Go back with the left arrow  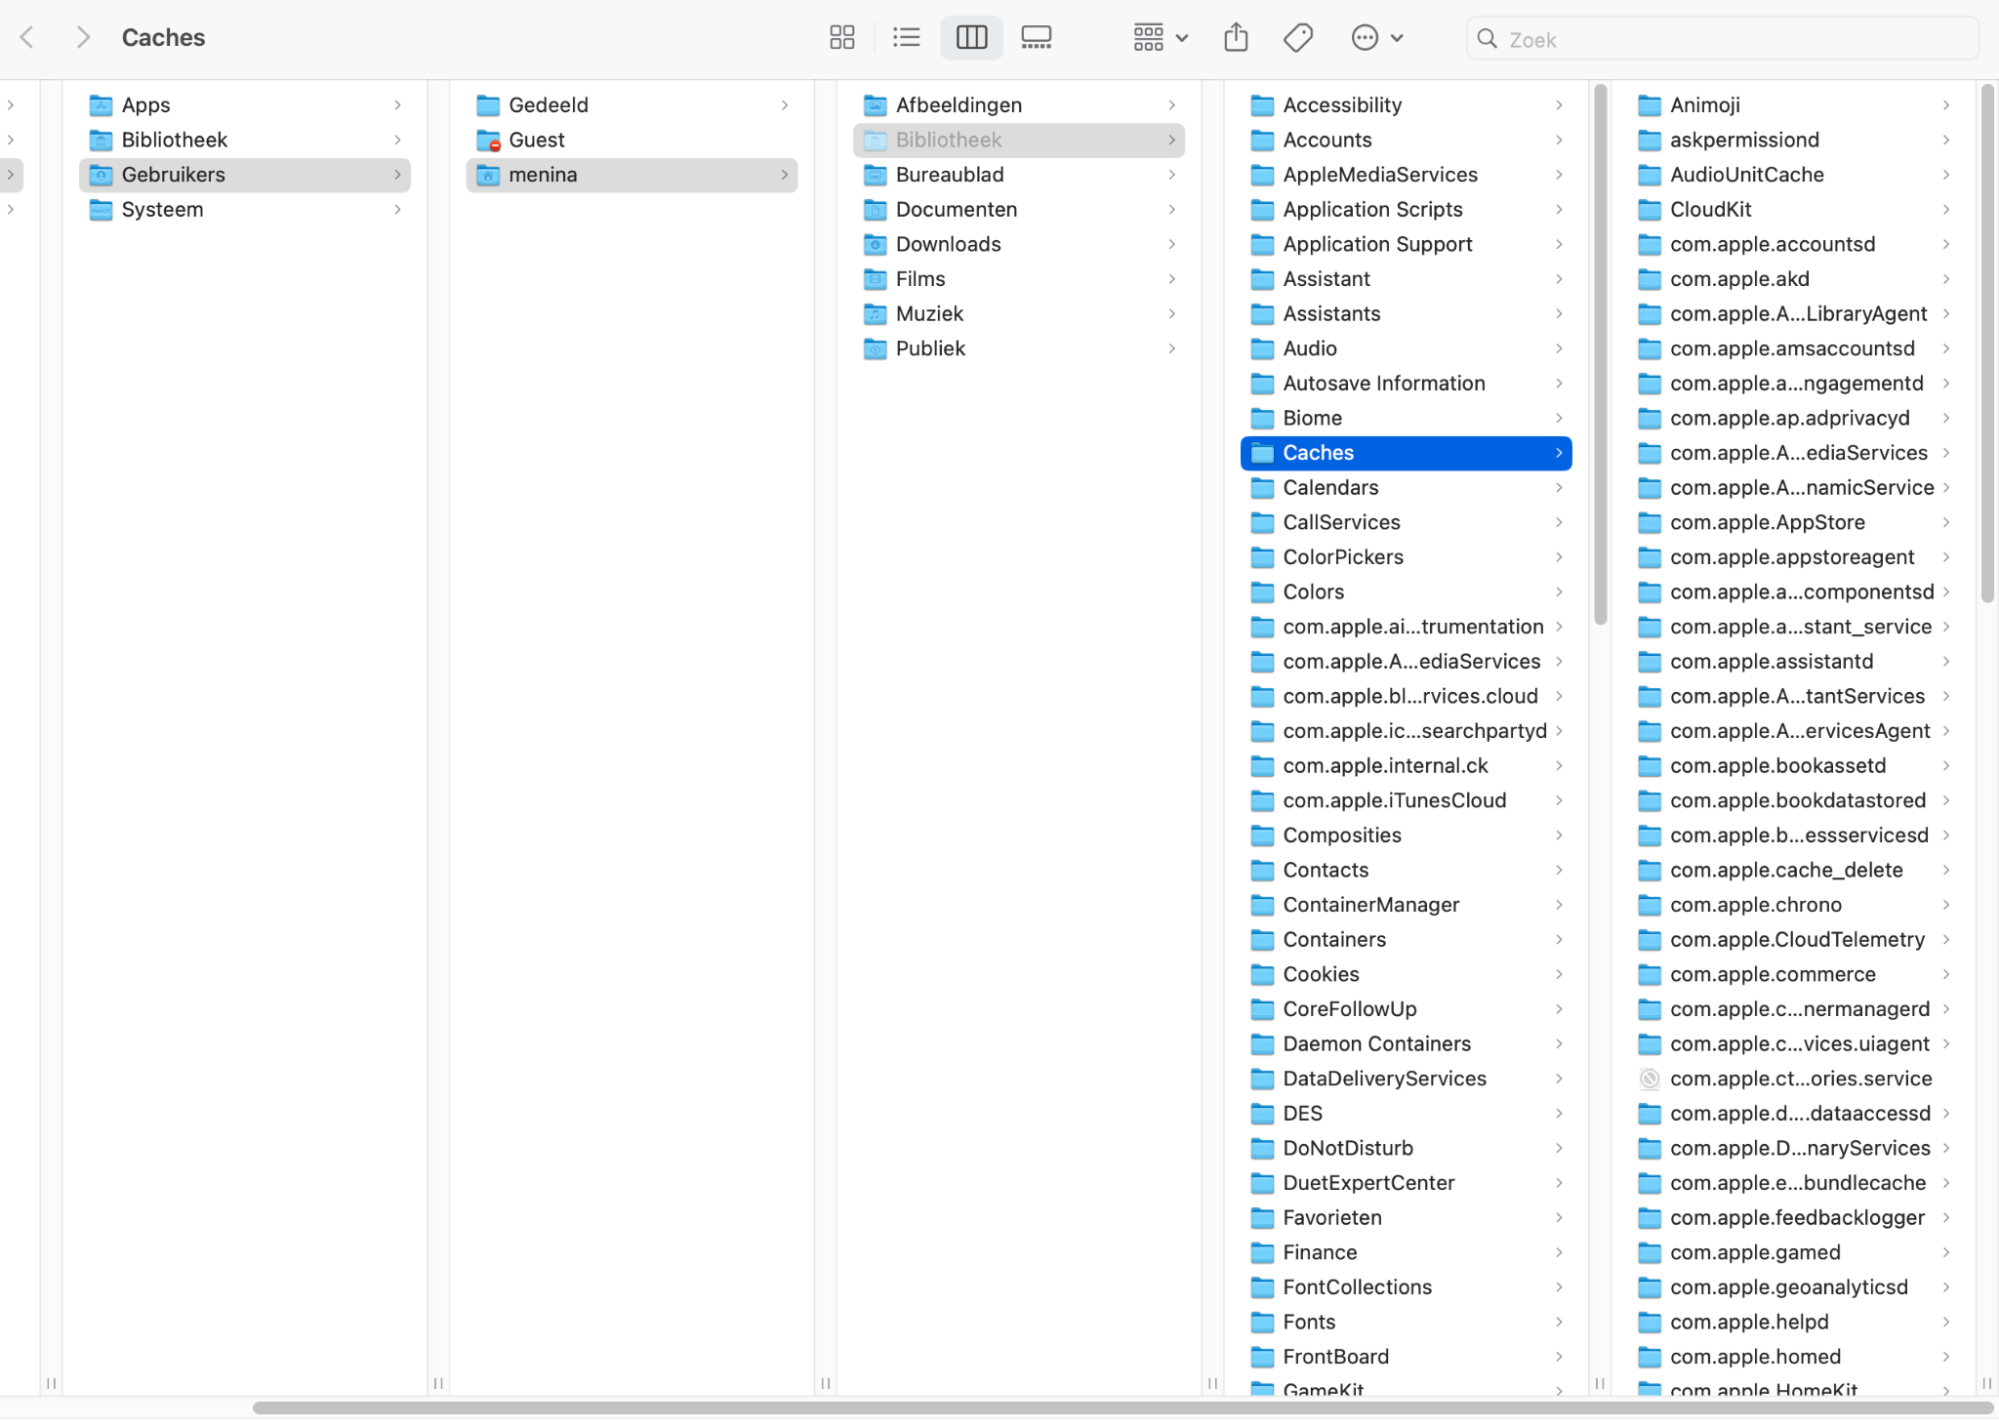28,38
